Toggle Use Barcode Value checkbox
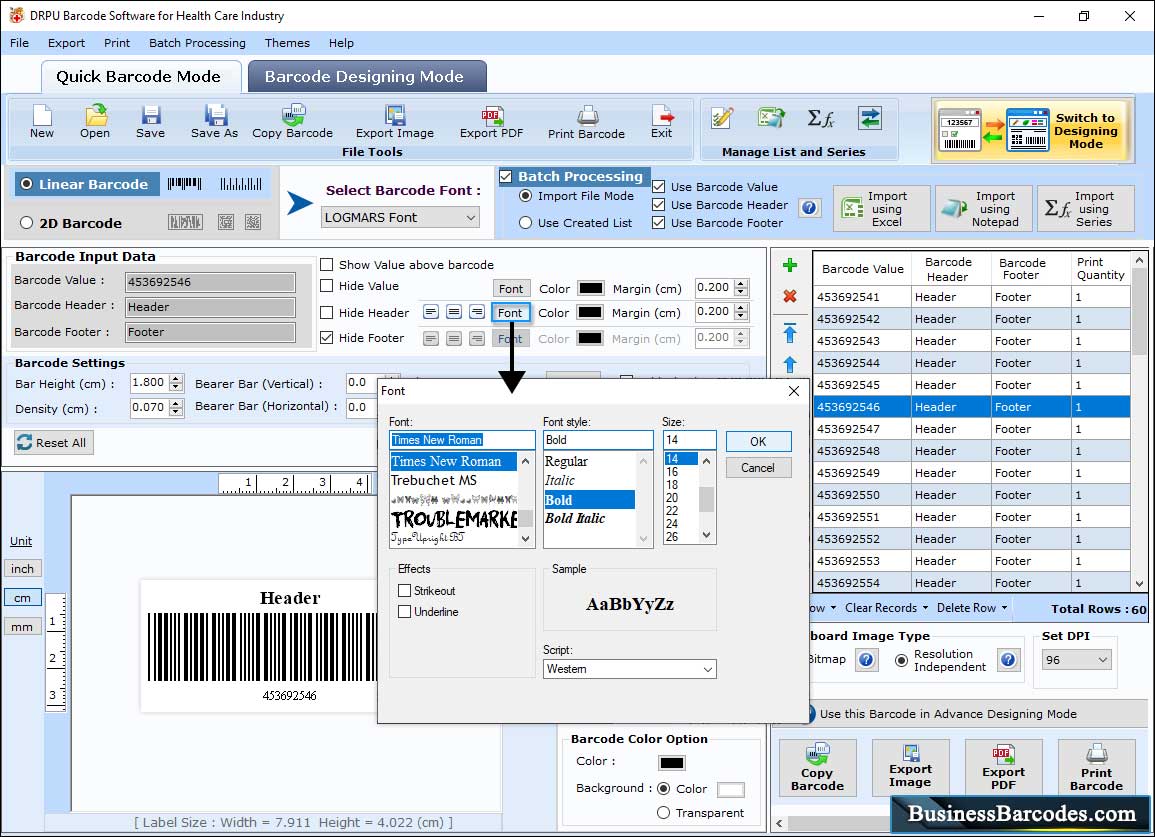1155x837 pixels. [x=659, y=187]
